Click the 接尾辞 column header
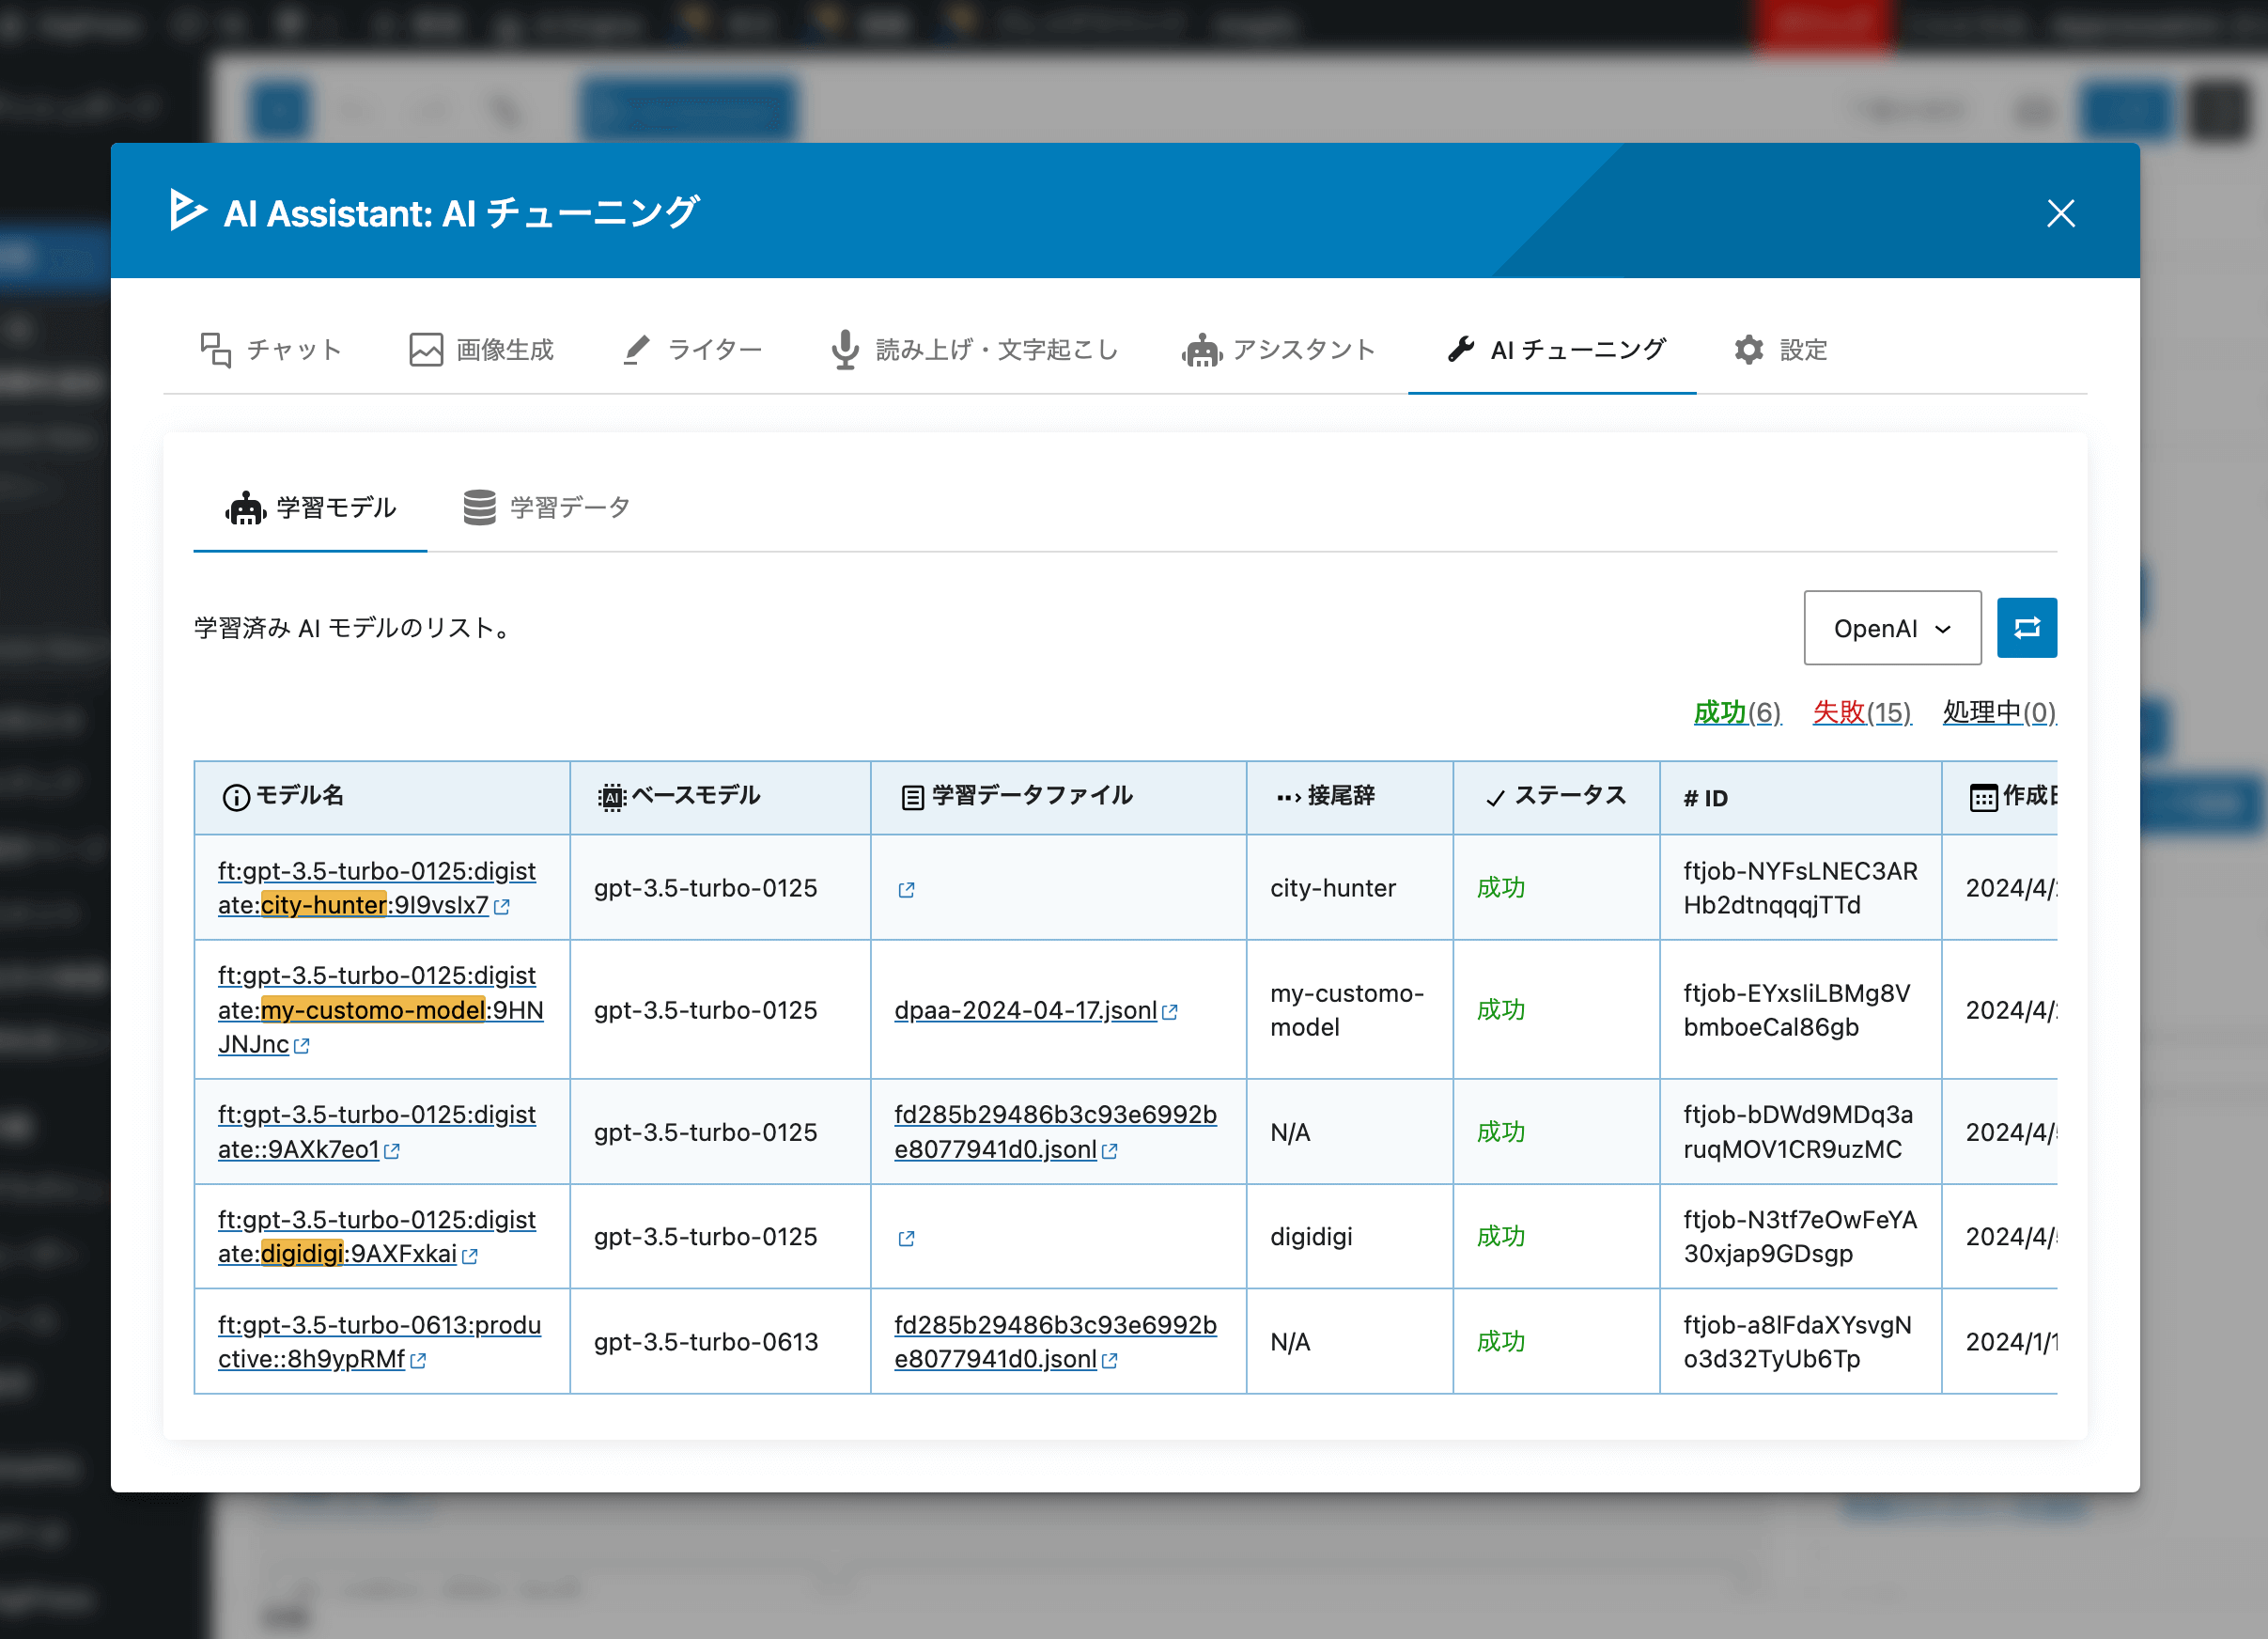Image resolution: width=2268 pixels, height=1639 pixels. [1349, 797]
